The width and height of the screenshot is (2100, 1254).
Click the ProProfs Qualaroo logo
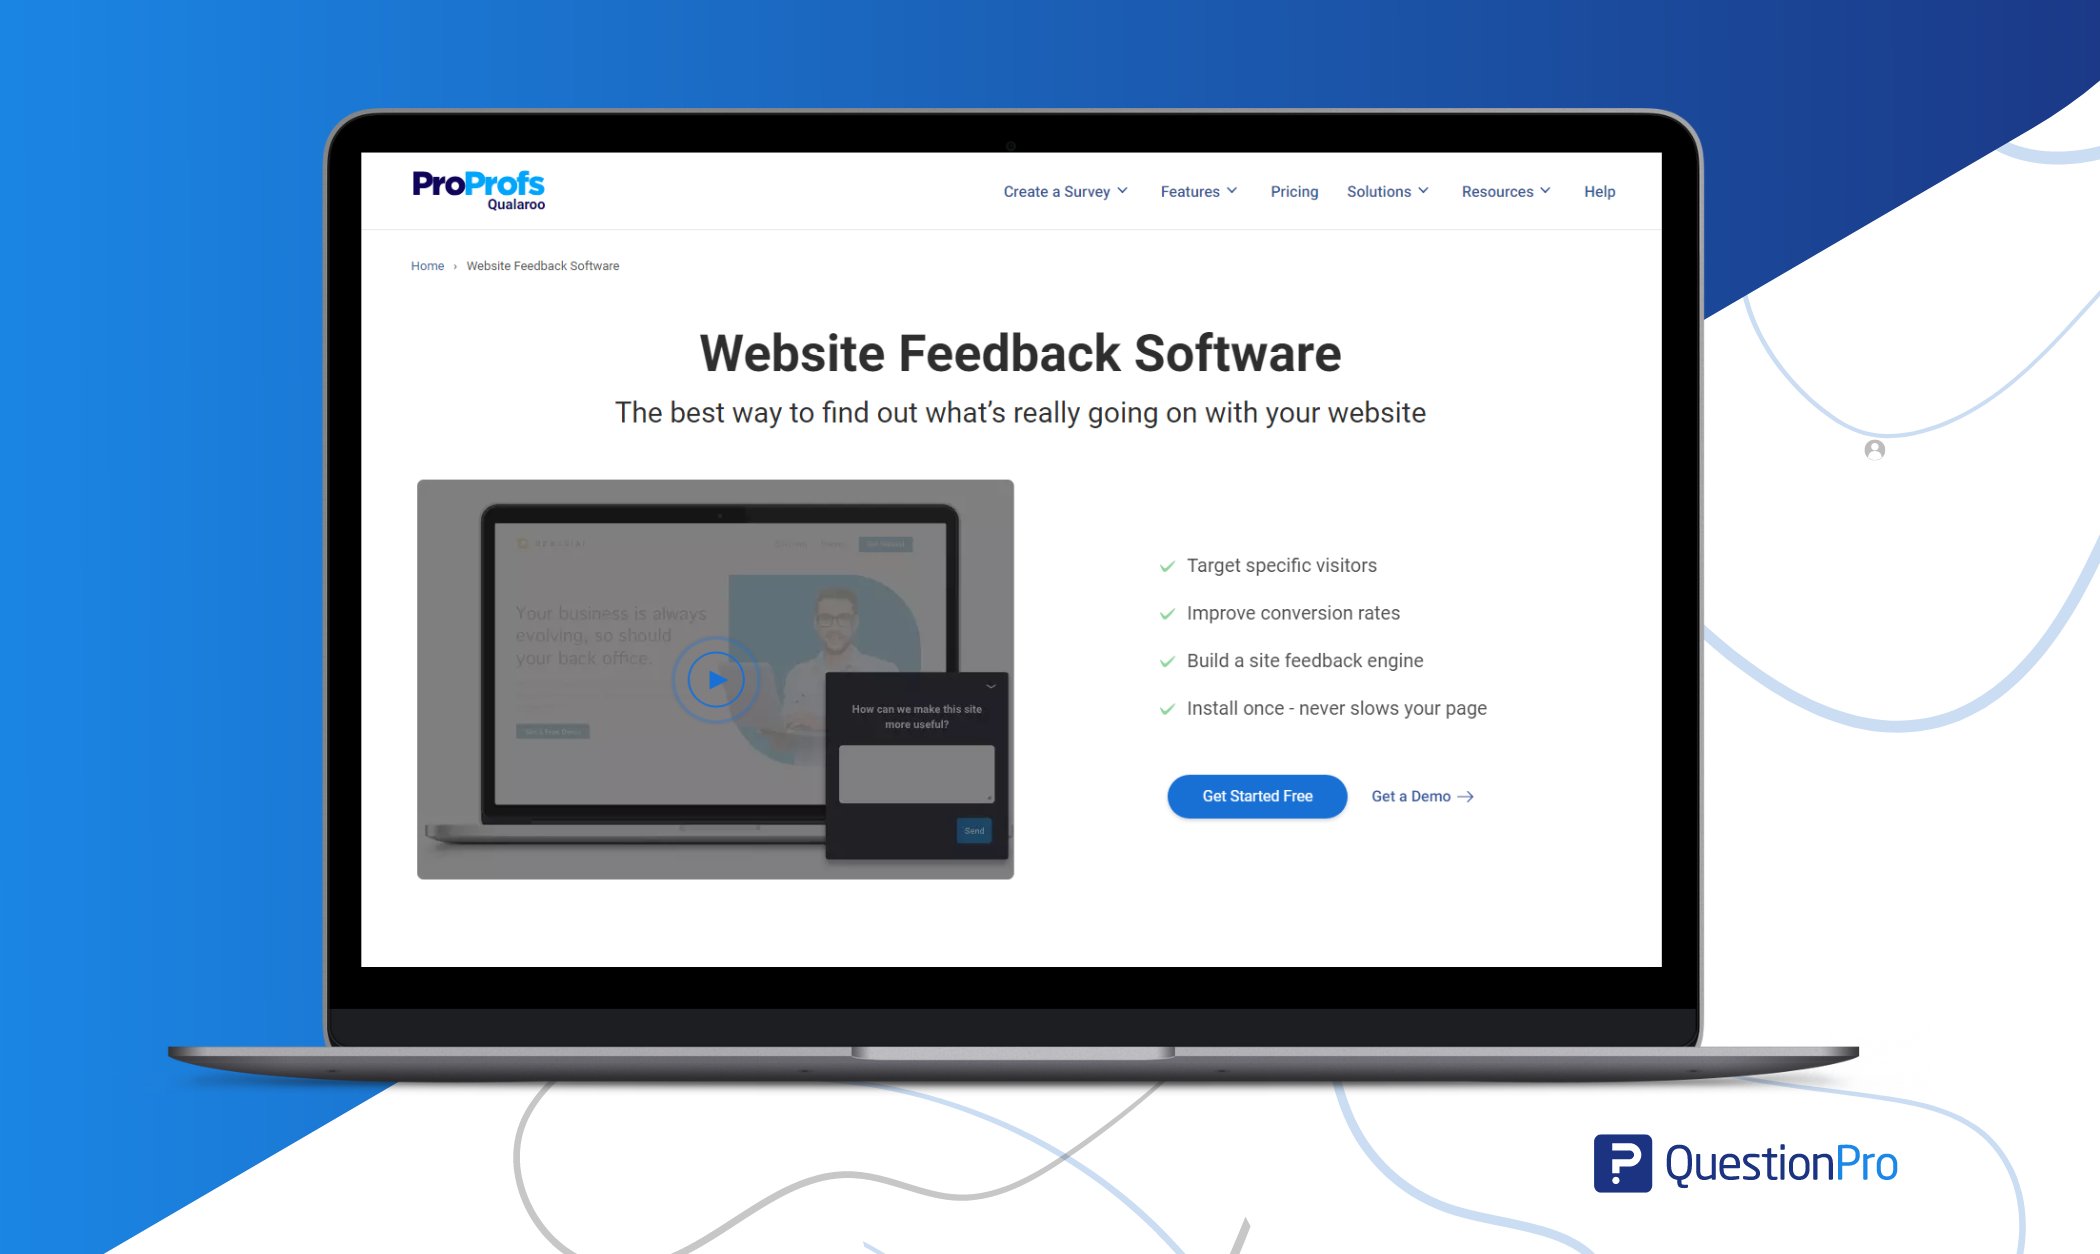481,190
